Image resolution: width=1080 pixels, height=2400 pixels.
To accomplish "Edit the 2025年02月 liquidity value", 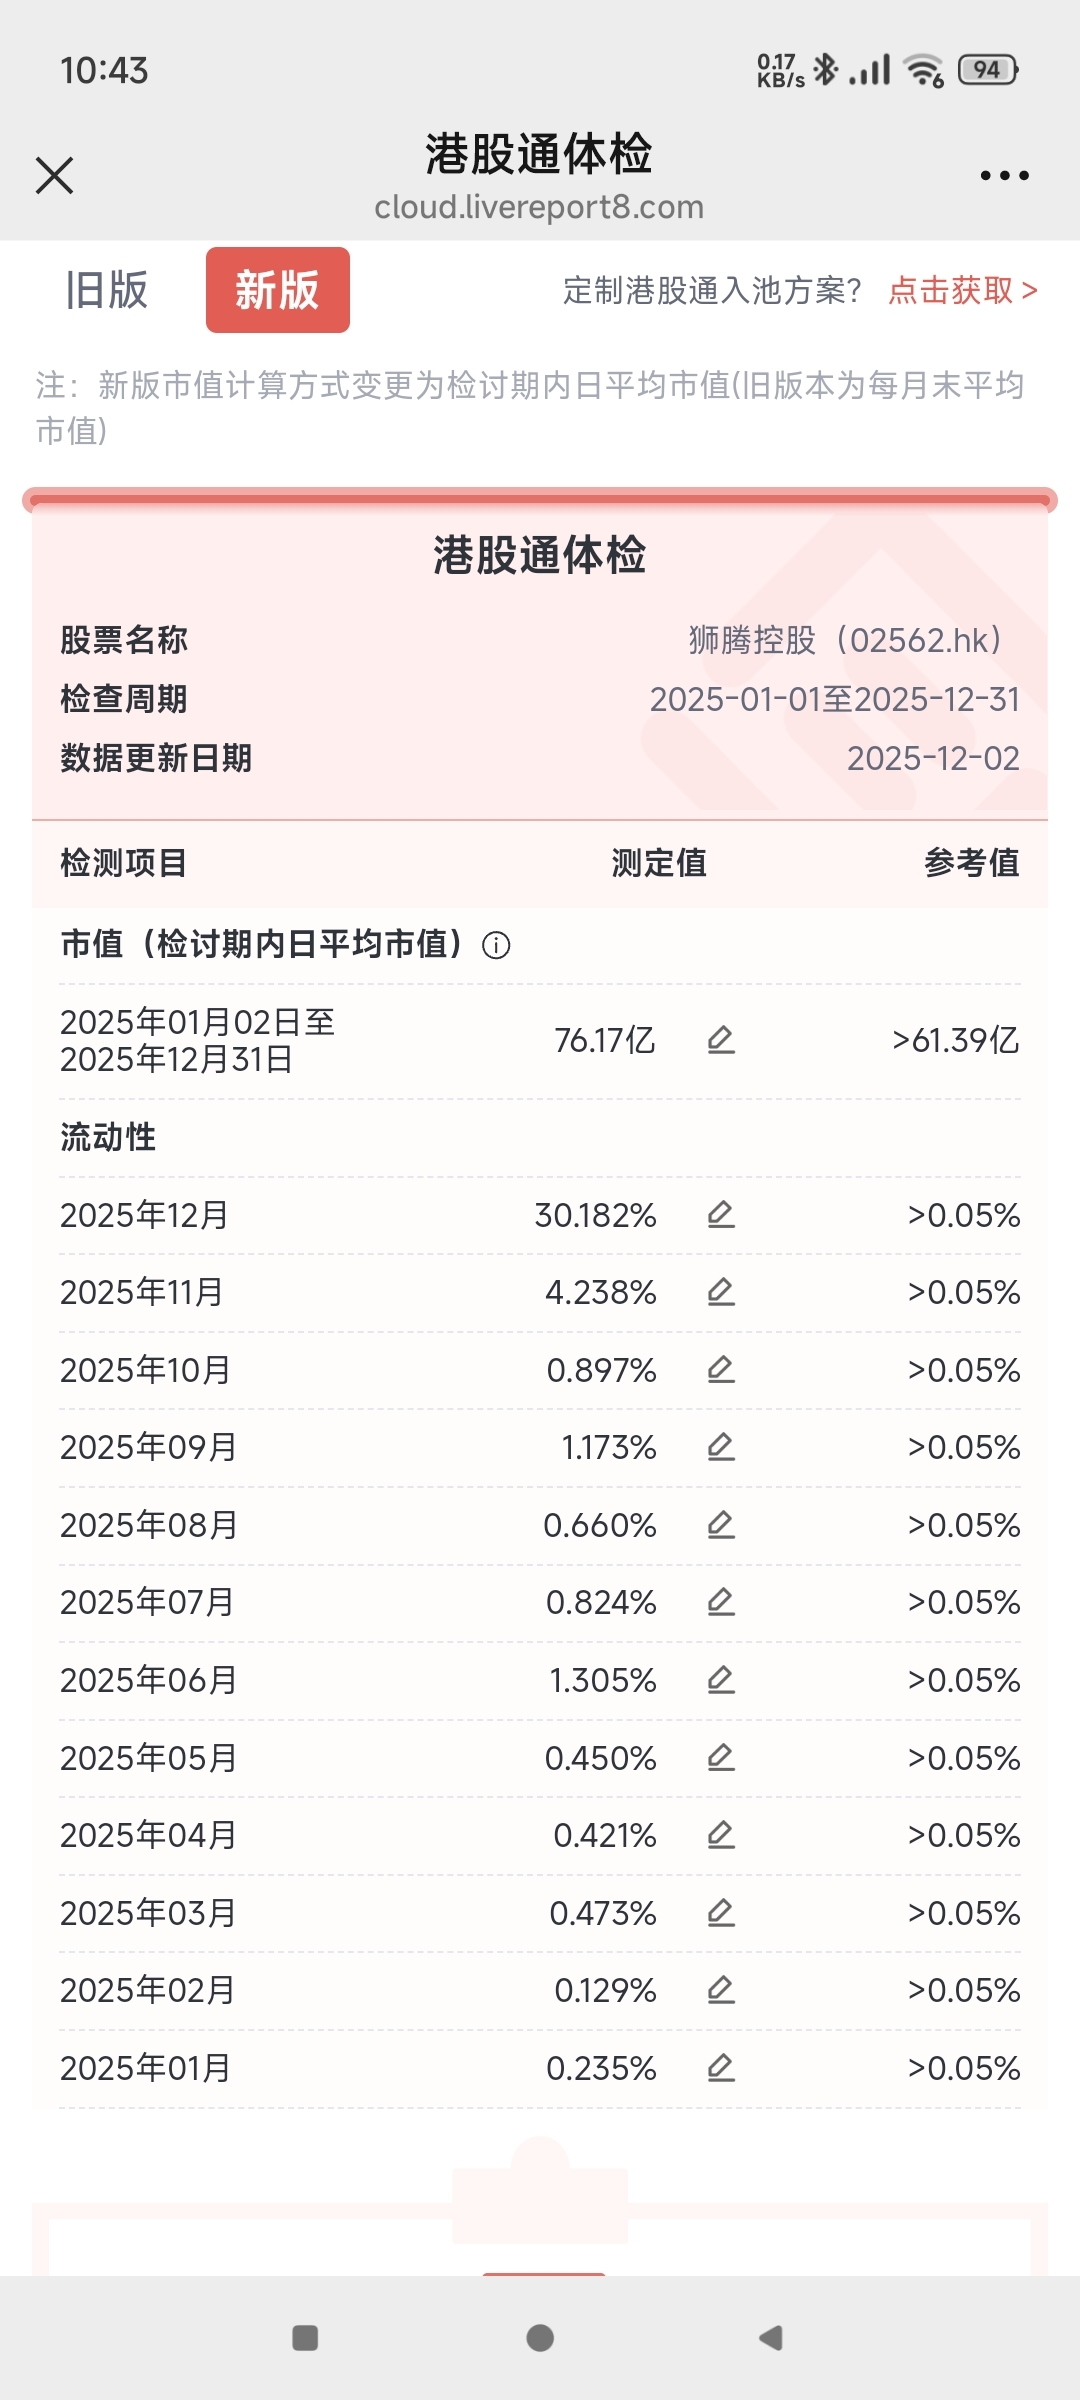I will [721, 1990].
